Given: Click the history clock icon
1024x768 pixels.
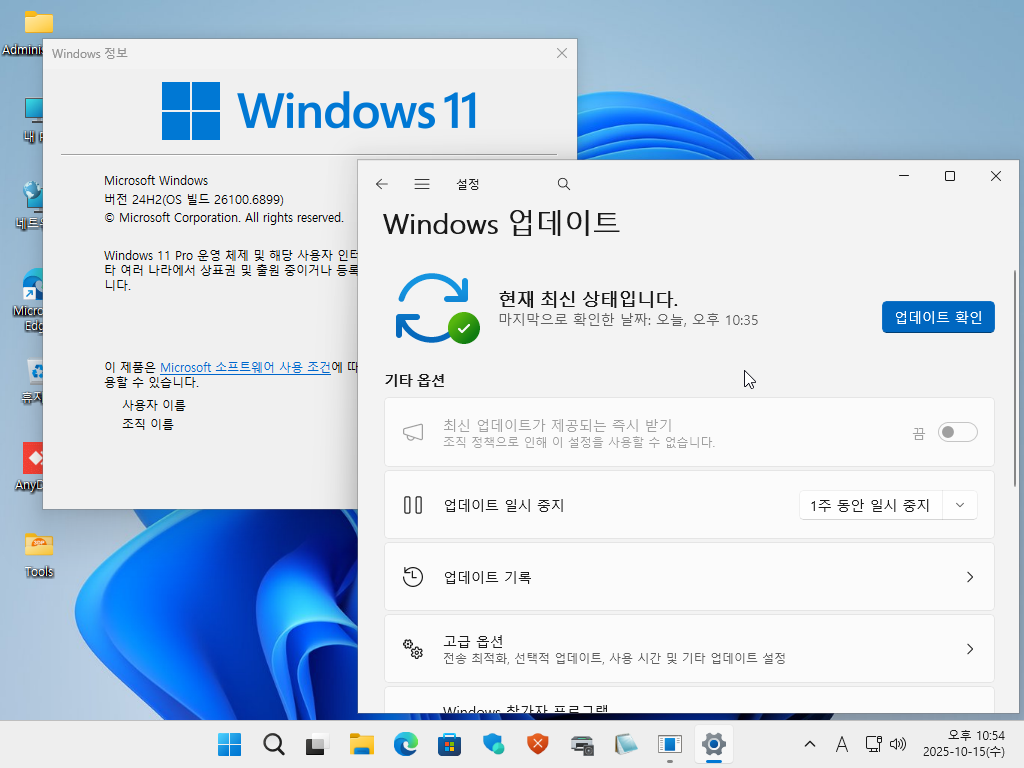Looking at the screenshot, I should pyautogui.click(x=413, y=577).
